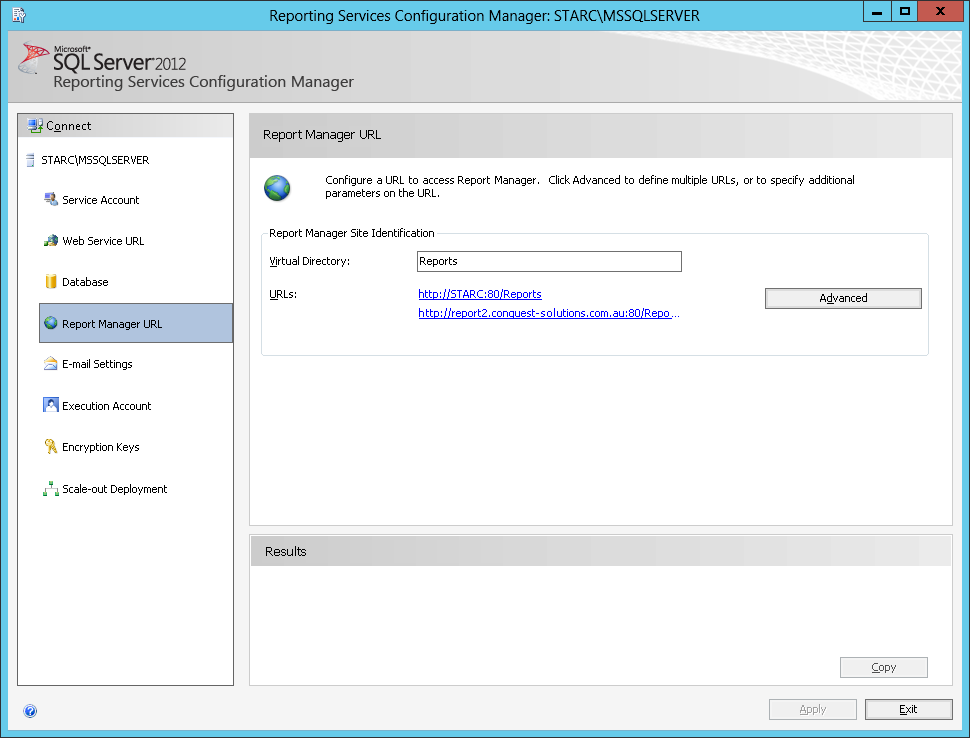This screenshot has width=970, height=738.
Task: Click the Virtual Directory input field
Action: pyautogui.click(x=549, y=261)
